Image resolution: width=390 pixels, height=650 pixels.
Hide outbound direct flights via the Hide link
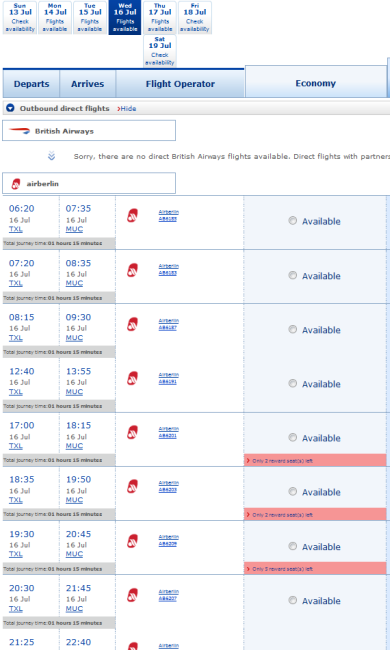coord(126,109)
